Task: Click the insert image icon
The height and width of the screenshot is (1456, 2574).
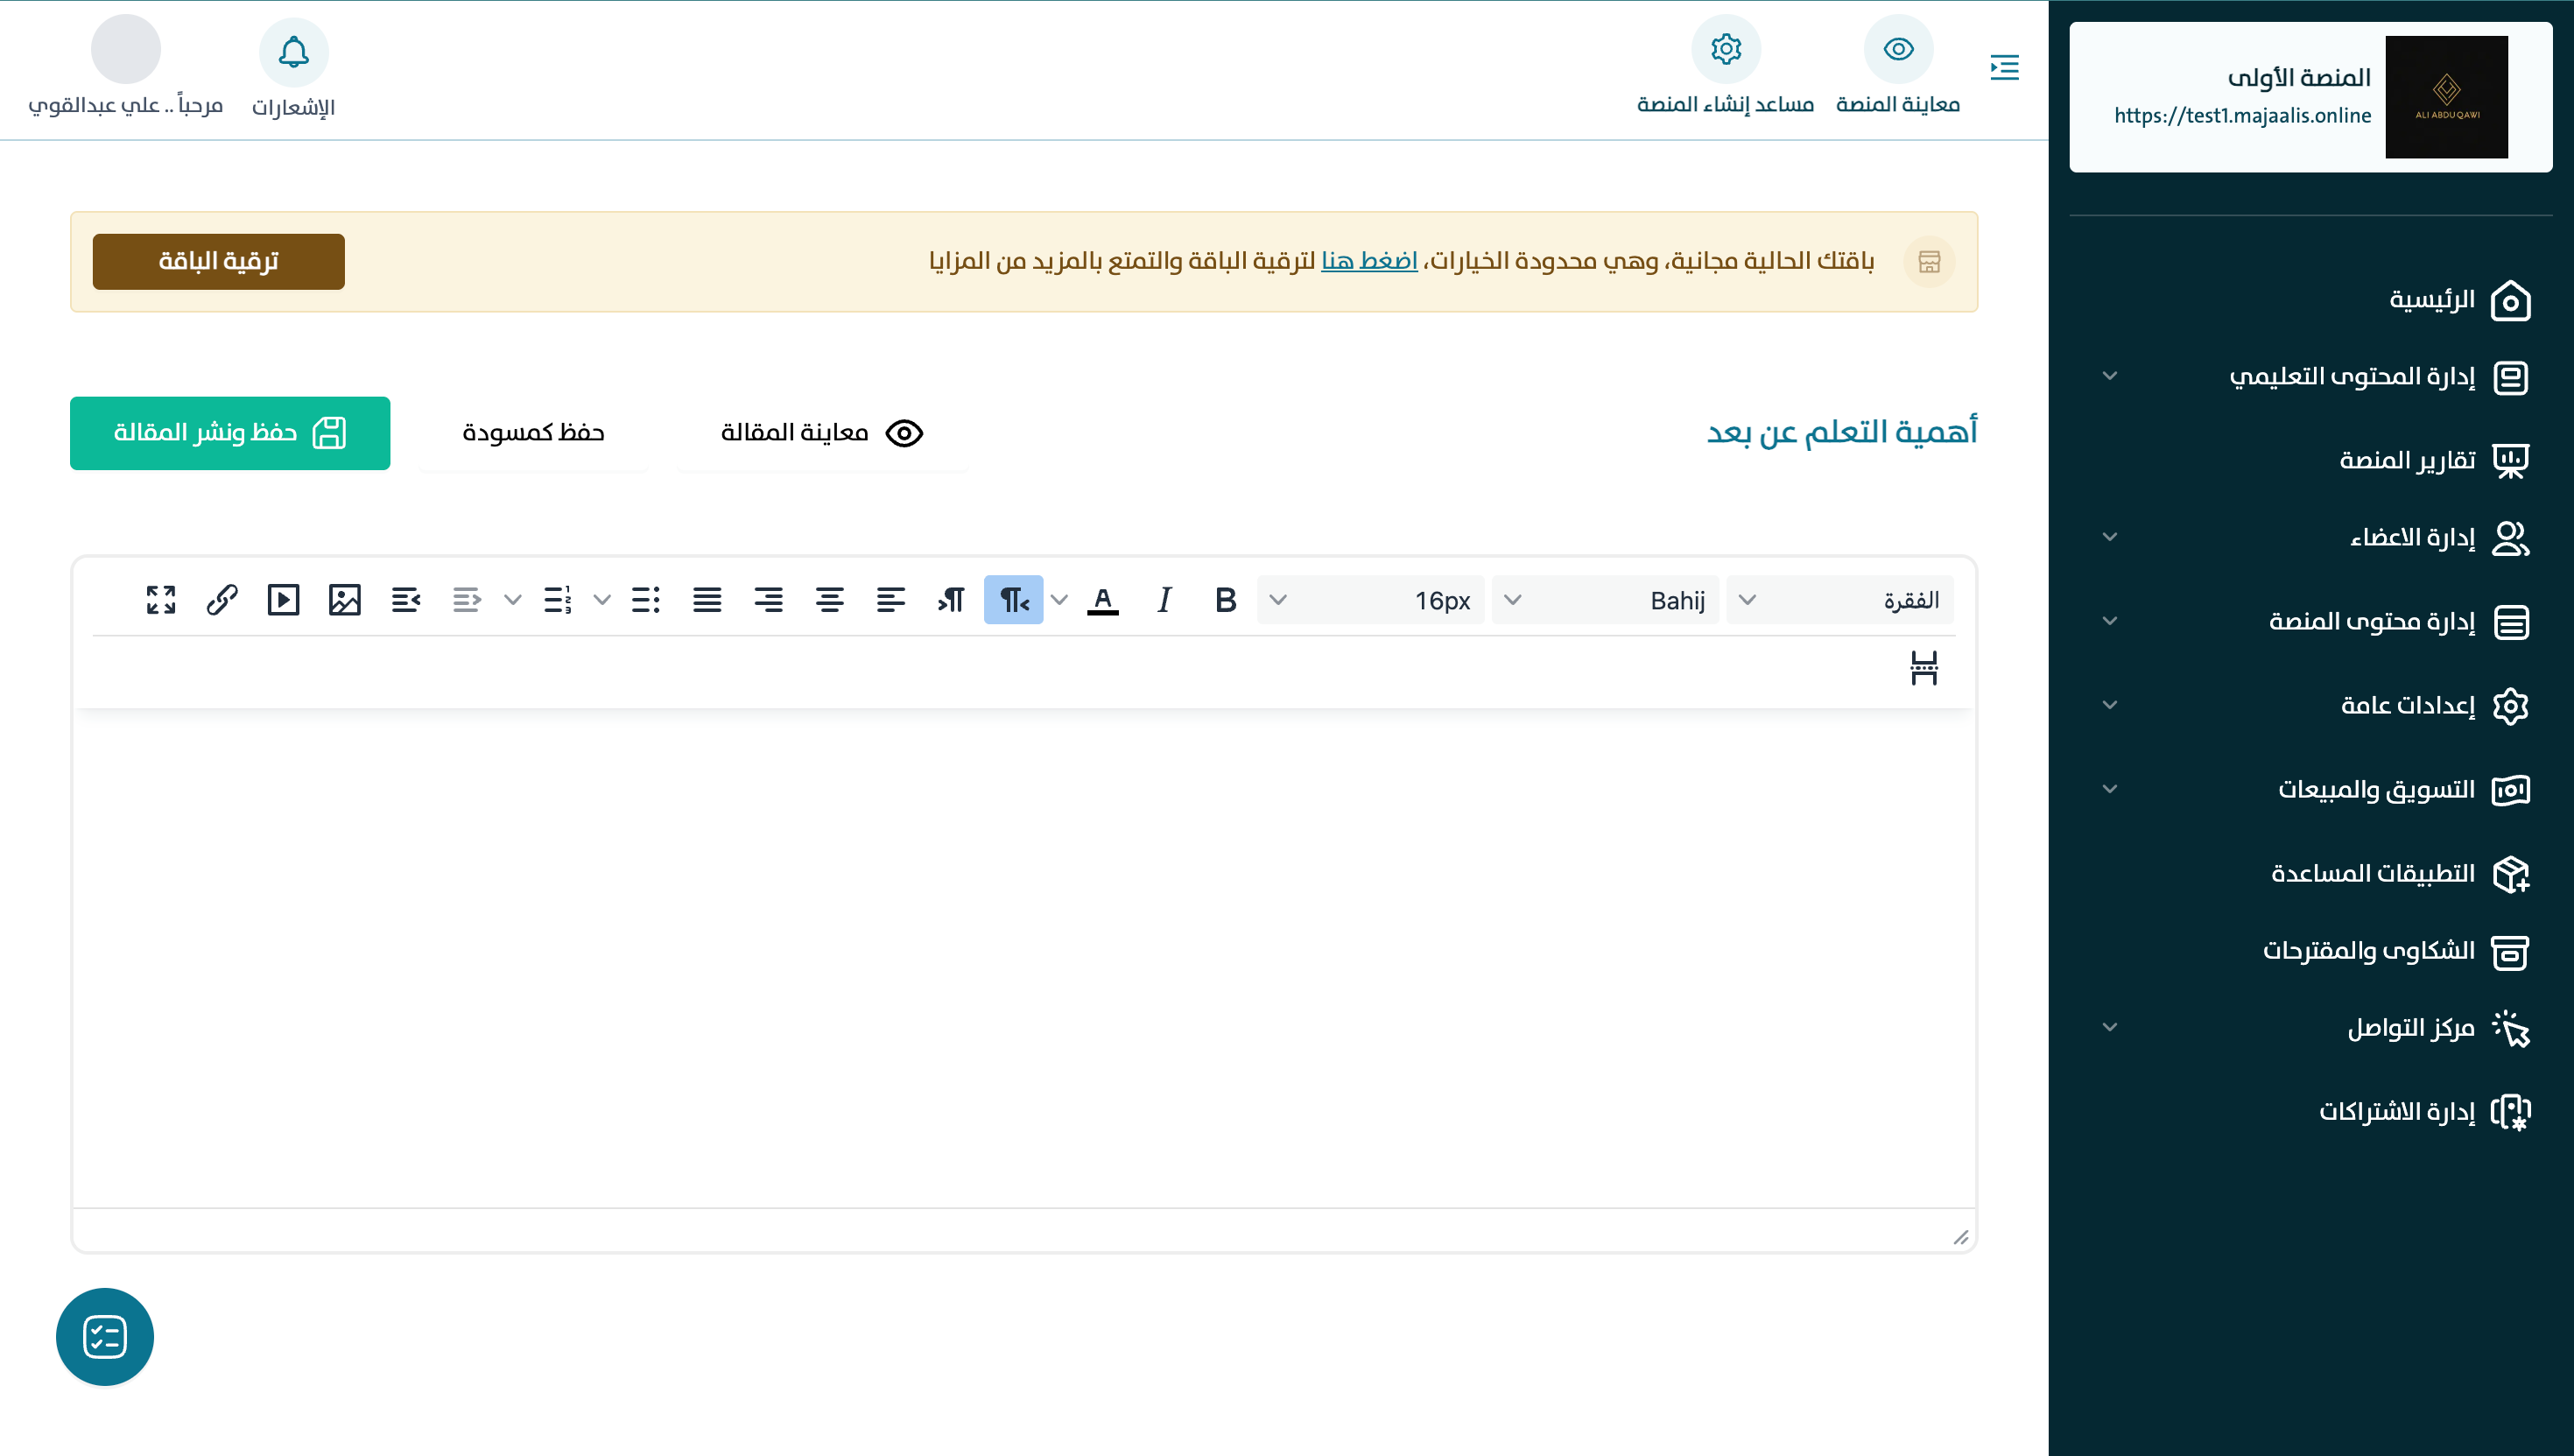Action: (x=344, y=600)
